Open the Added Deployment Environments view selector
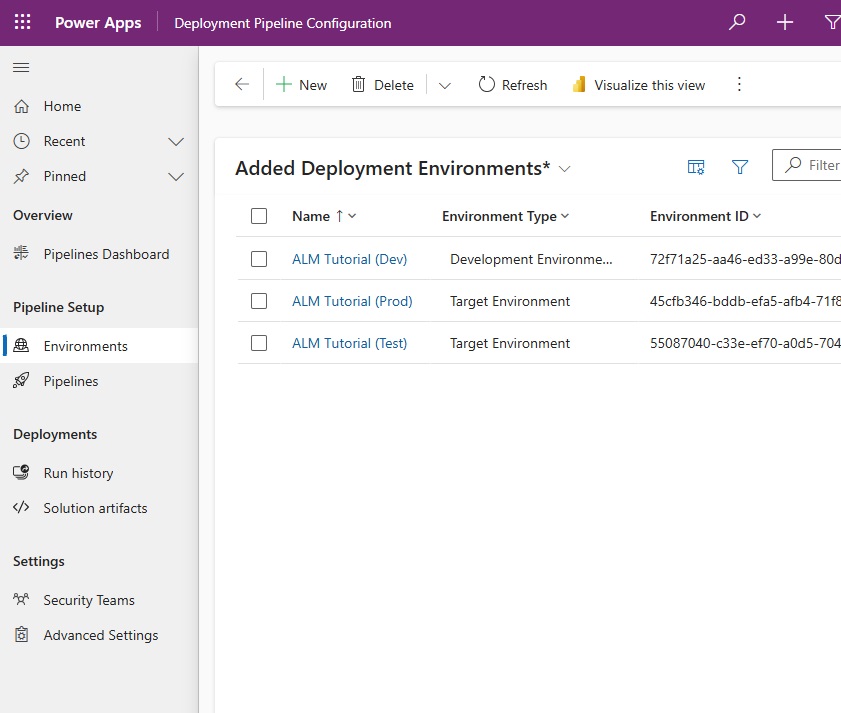Screen dimensions: 841x713 (403, 168)
